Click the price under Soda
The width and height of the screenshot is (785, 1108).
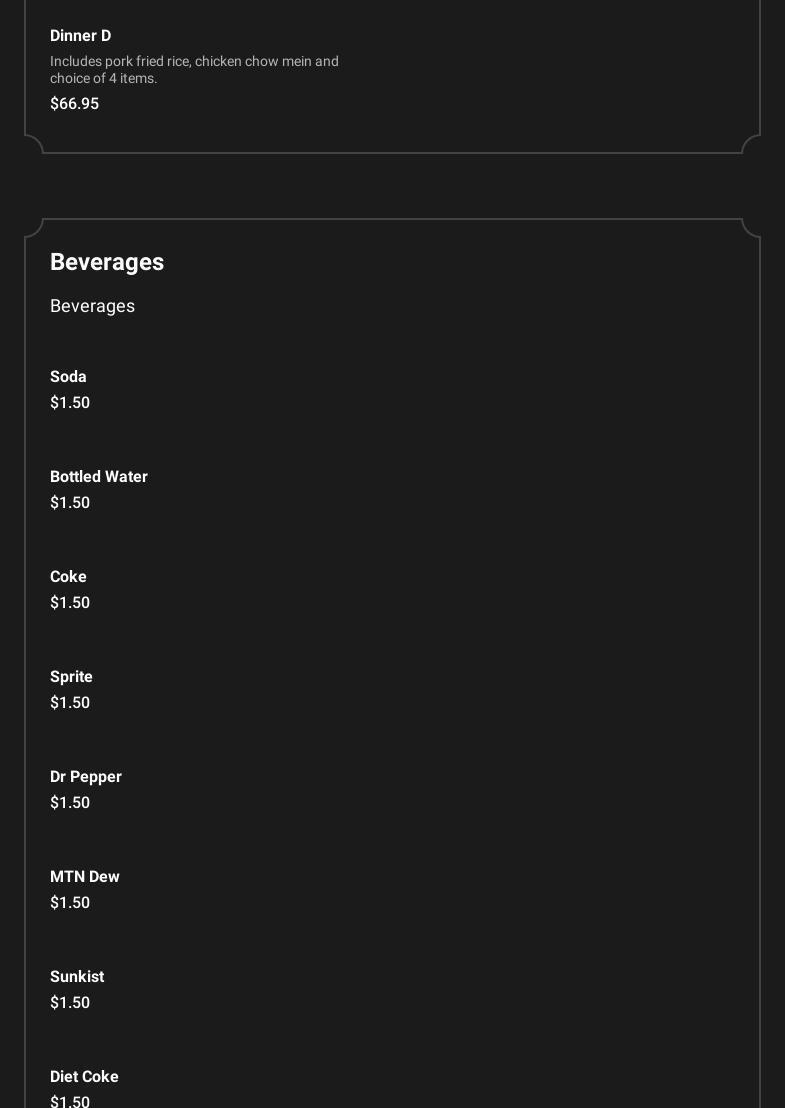click(x=70, y=403)
